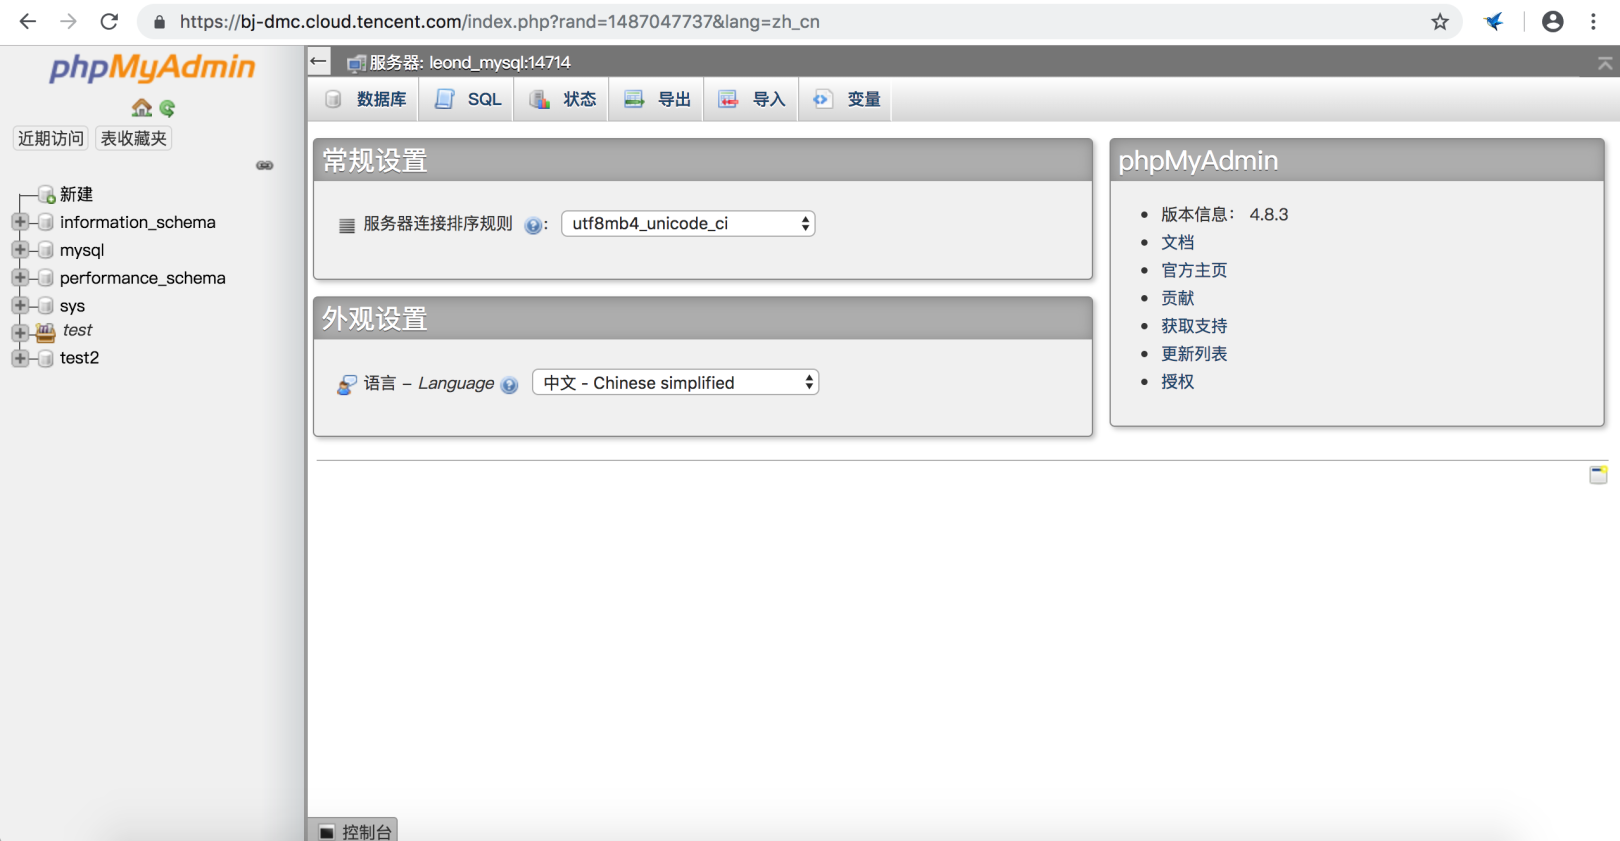Image resolution: width=1620 pixels, height=841 pixels.
Task: Click the server leond_mysql:14714 breadcrumb
Action: (x=470, y=62)
